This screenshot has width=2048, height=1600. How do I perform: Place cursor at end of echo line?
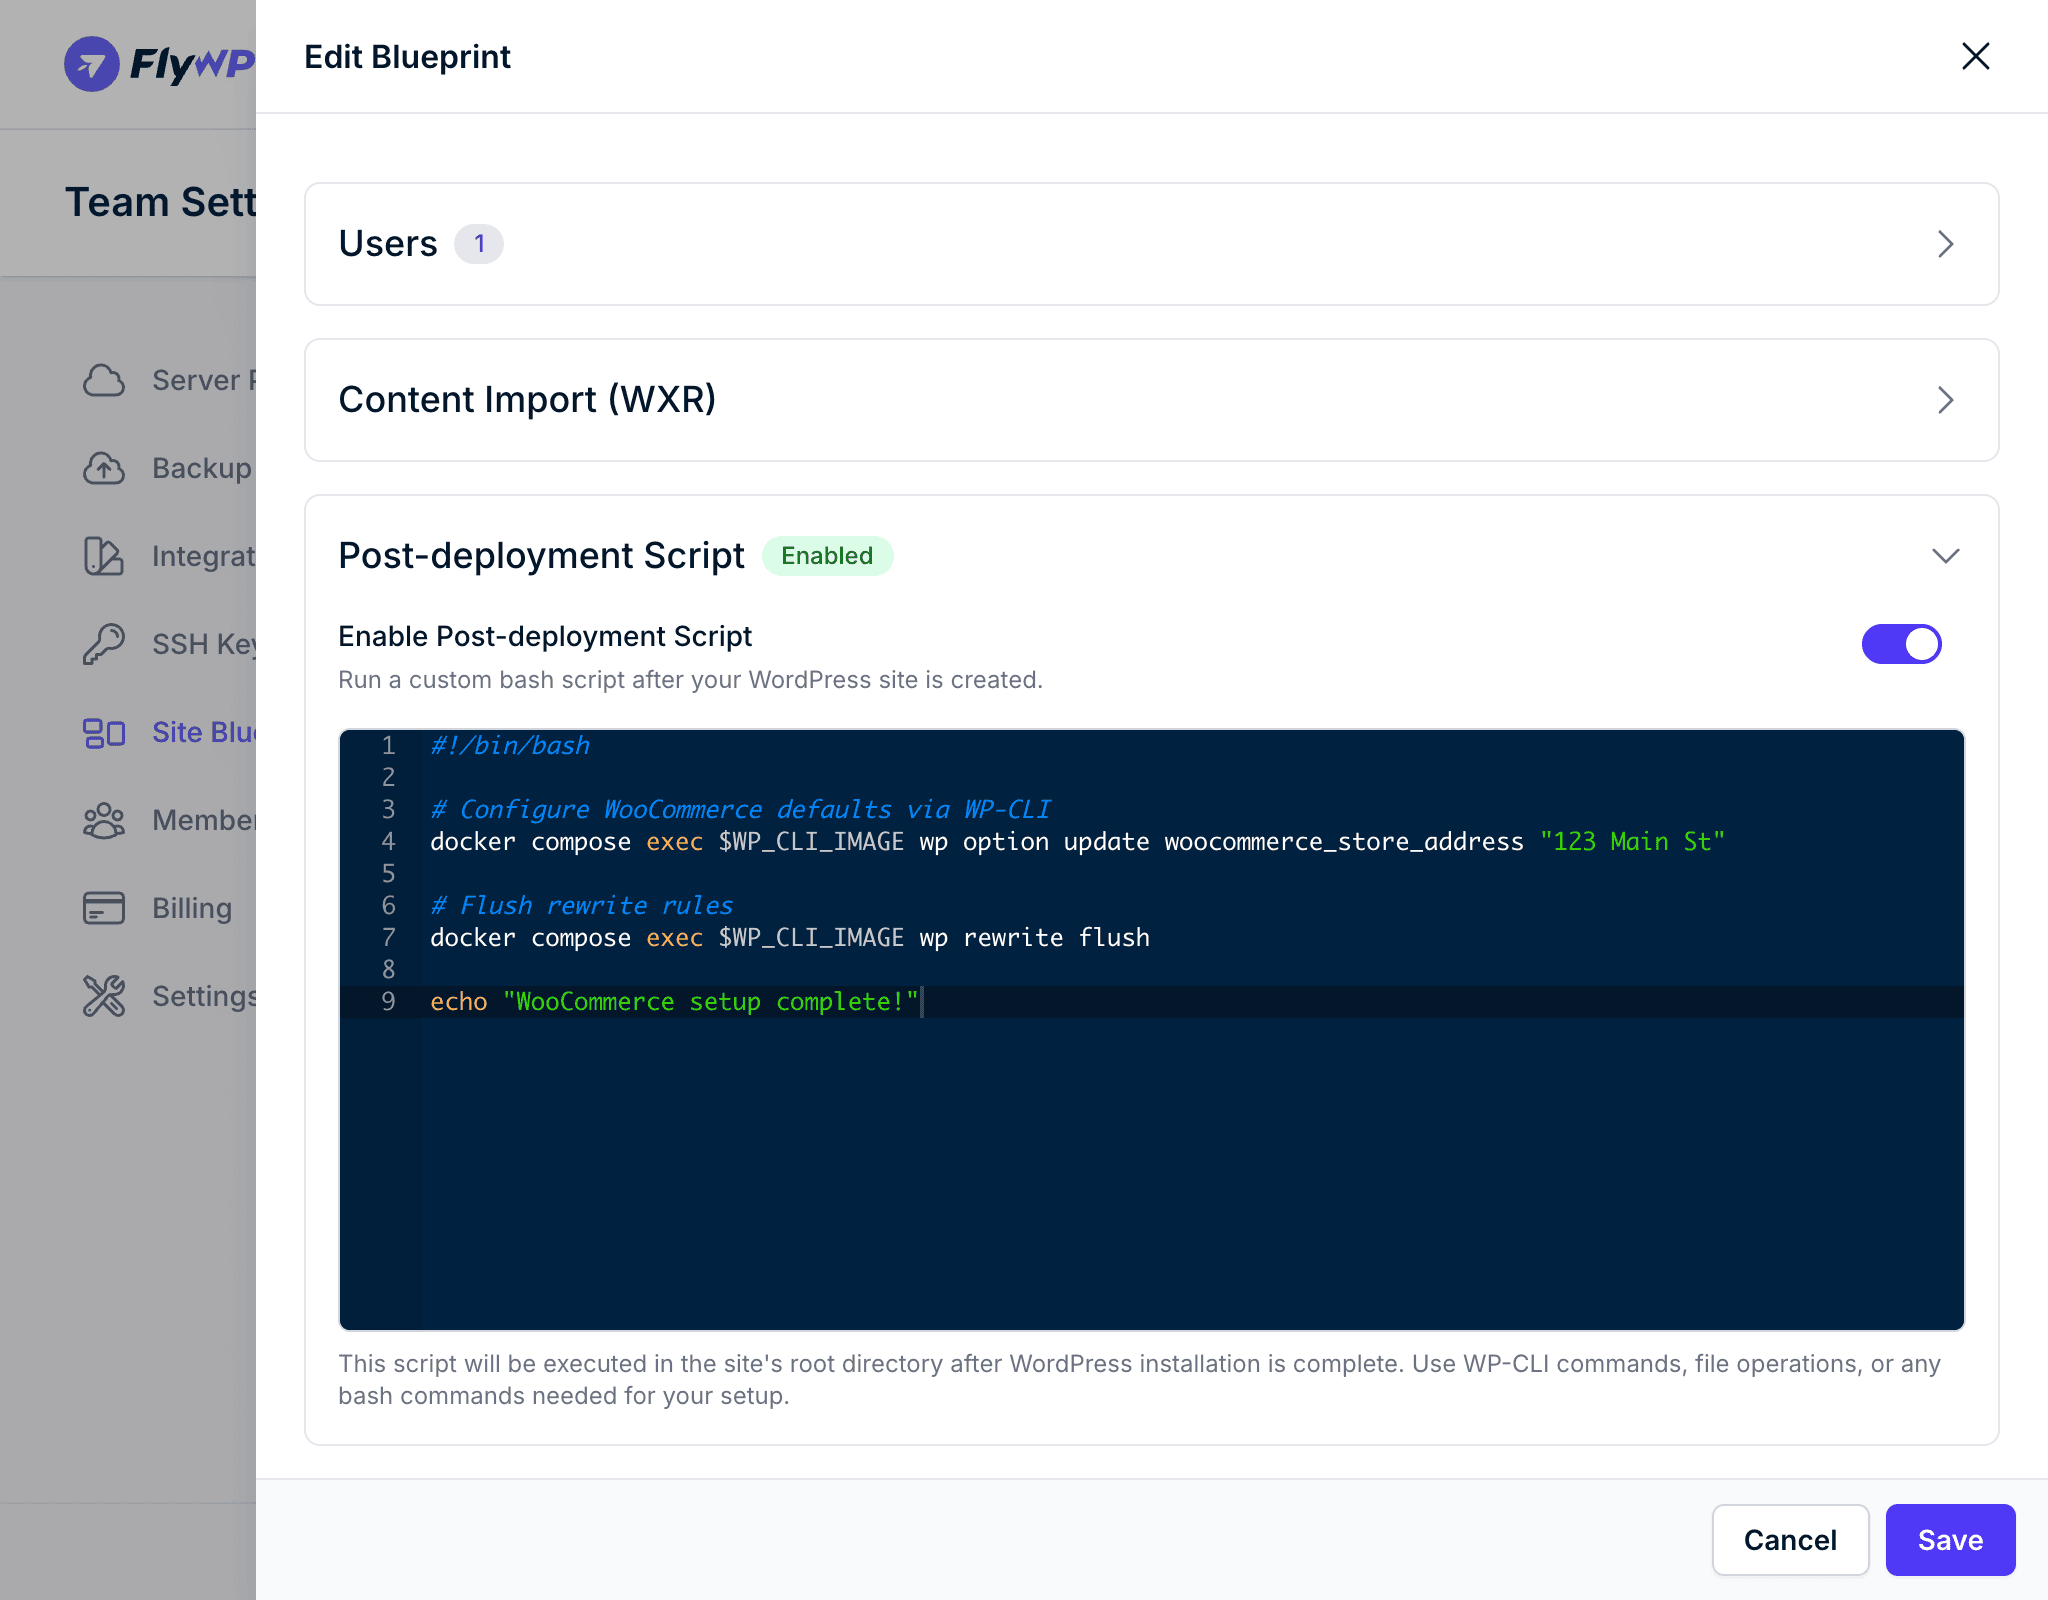[x=921, y=1002]
